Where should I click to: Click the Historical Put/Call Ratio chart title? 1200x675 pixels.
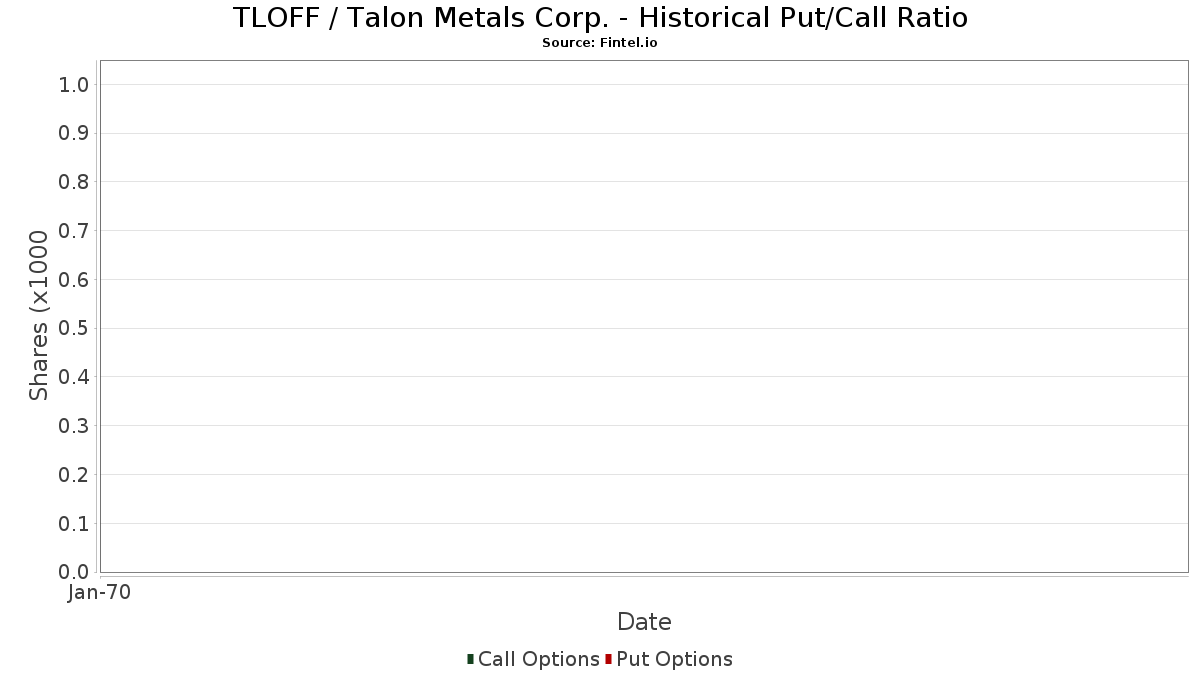pyautogui.click(x=600, y=18)
